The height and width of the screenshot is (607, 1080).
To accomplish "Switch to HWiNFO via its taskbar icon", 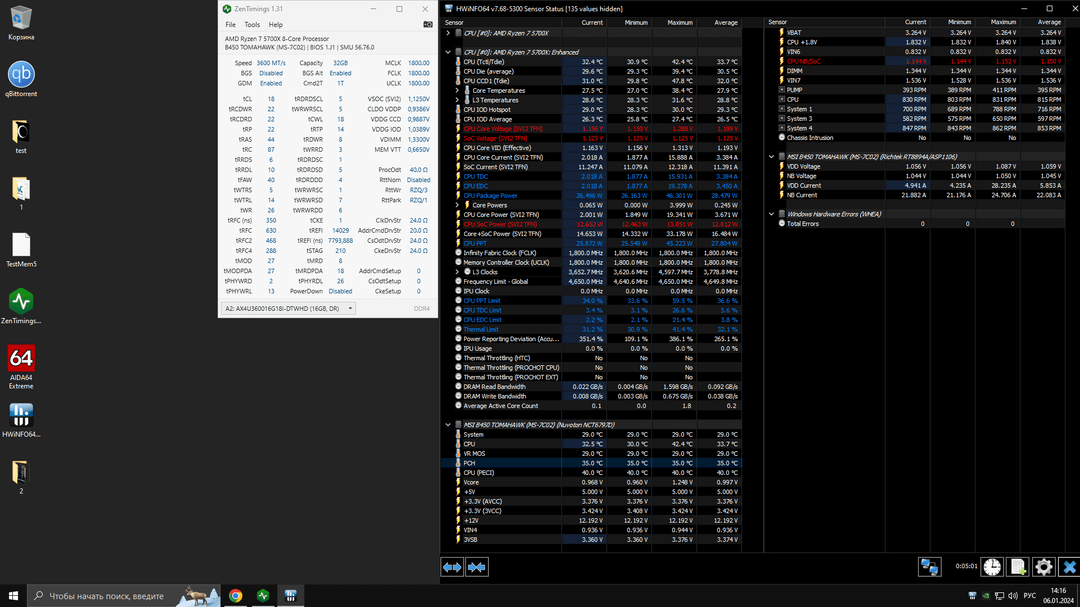I will pyautogui.click(x=290, y=595).
